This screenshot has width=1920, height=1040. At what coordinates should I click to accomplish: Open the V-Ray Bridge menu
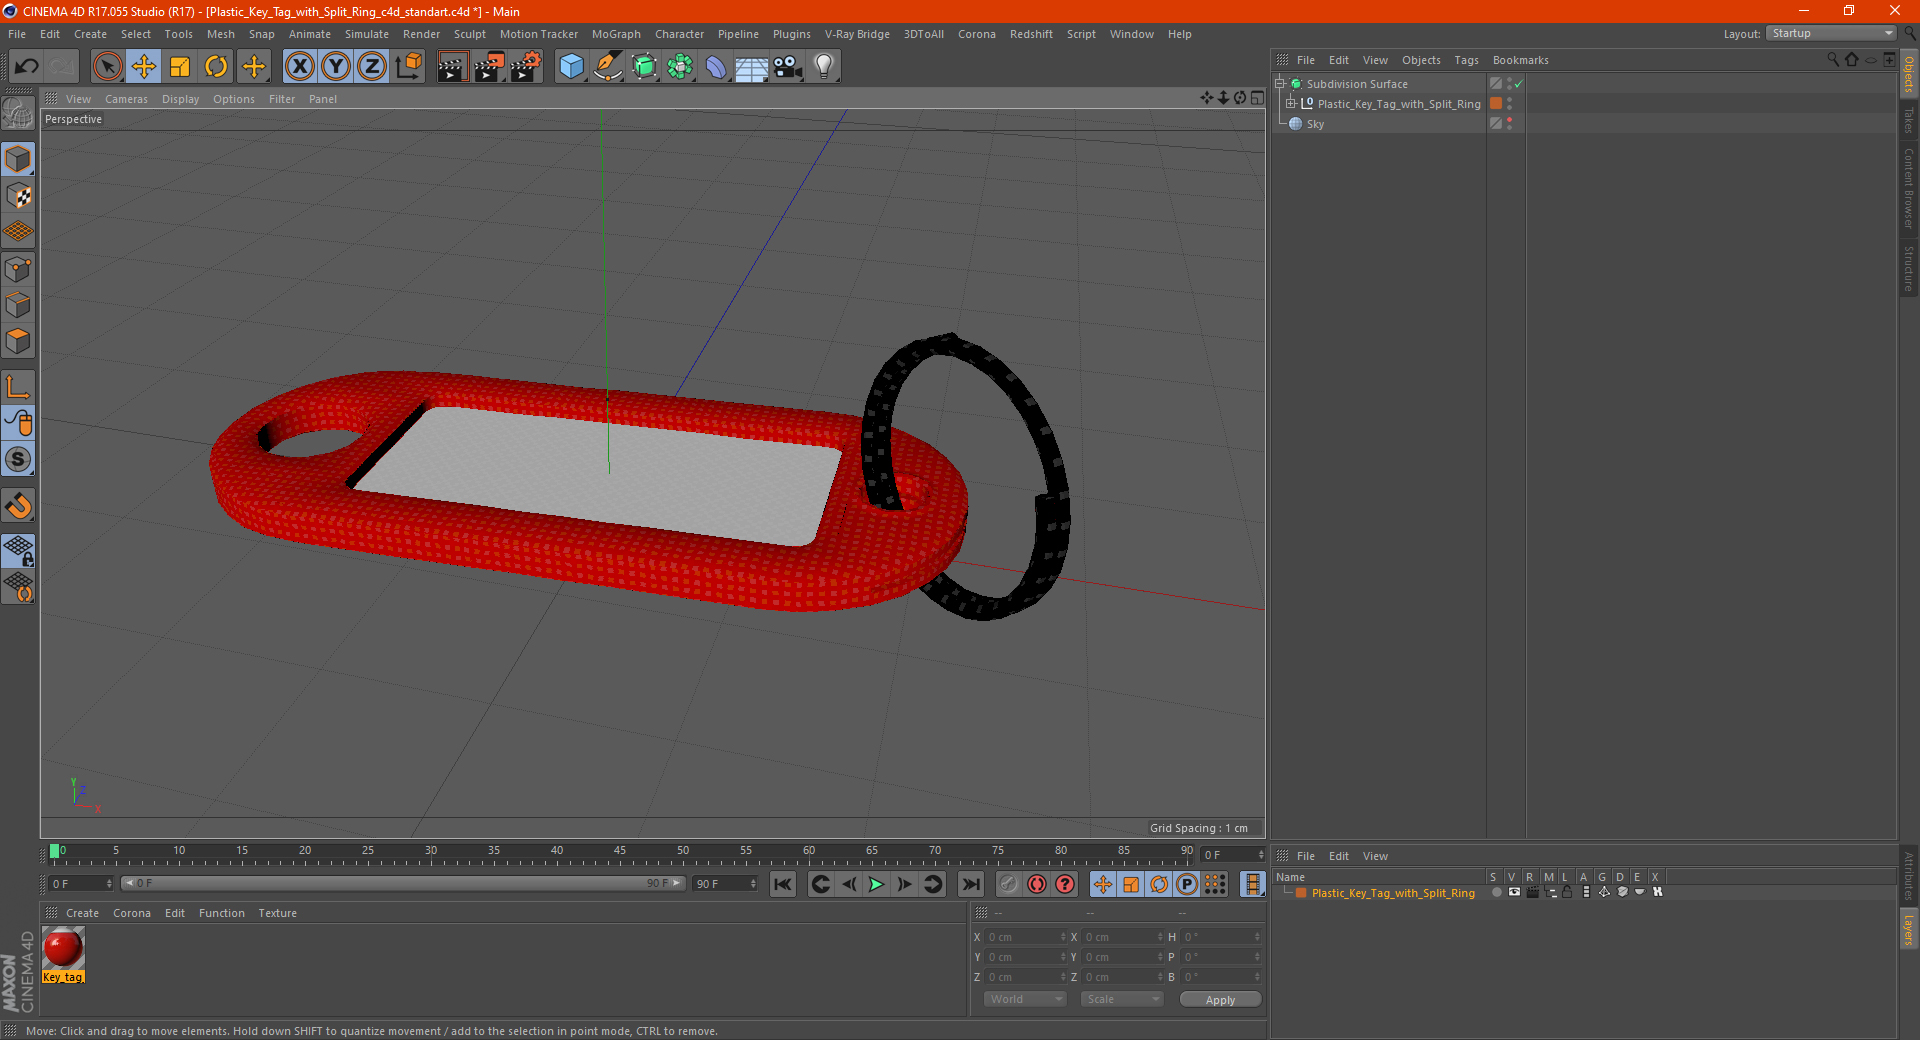(857, 34)
